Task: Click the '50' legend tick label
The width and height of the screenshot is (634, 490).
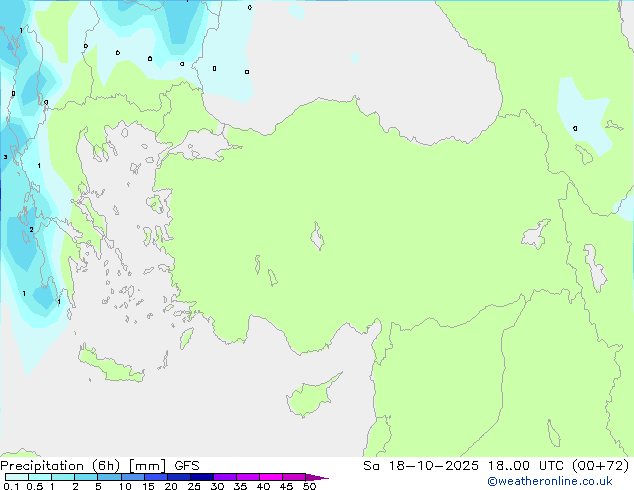Action: pos(309,486)
